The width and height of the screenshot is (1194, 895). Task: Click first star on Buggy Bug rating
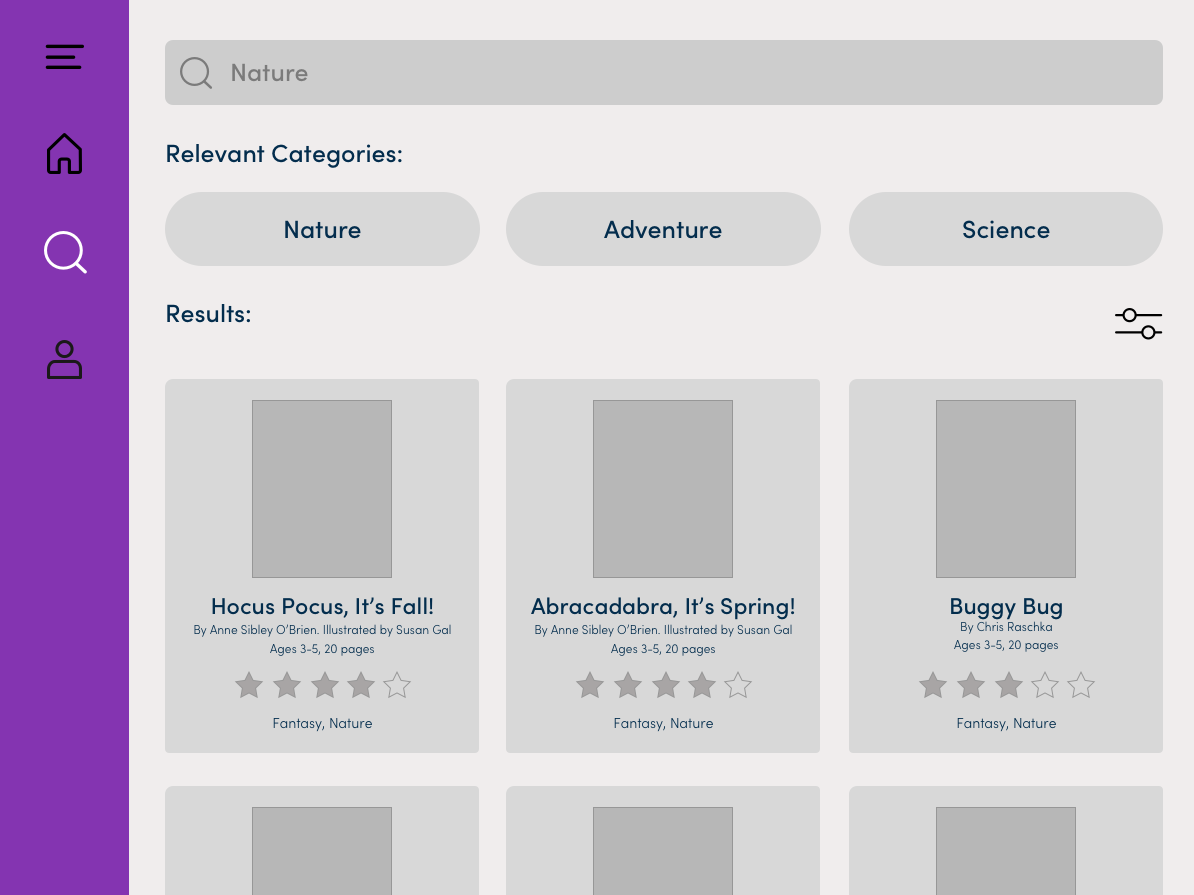pyautogui.click(x=933, y=686)
